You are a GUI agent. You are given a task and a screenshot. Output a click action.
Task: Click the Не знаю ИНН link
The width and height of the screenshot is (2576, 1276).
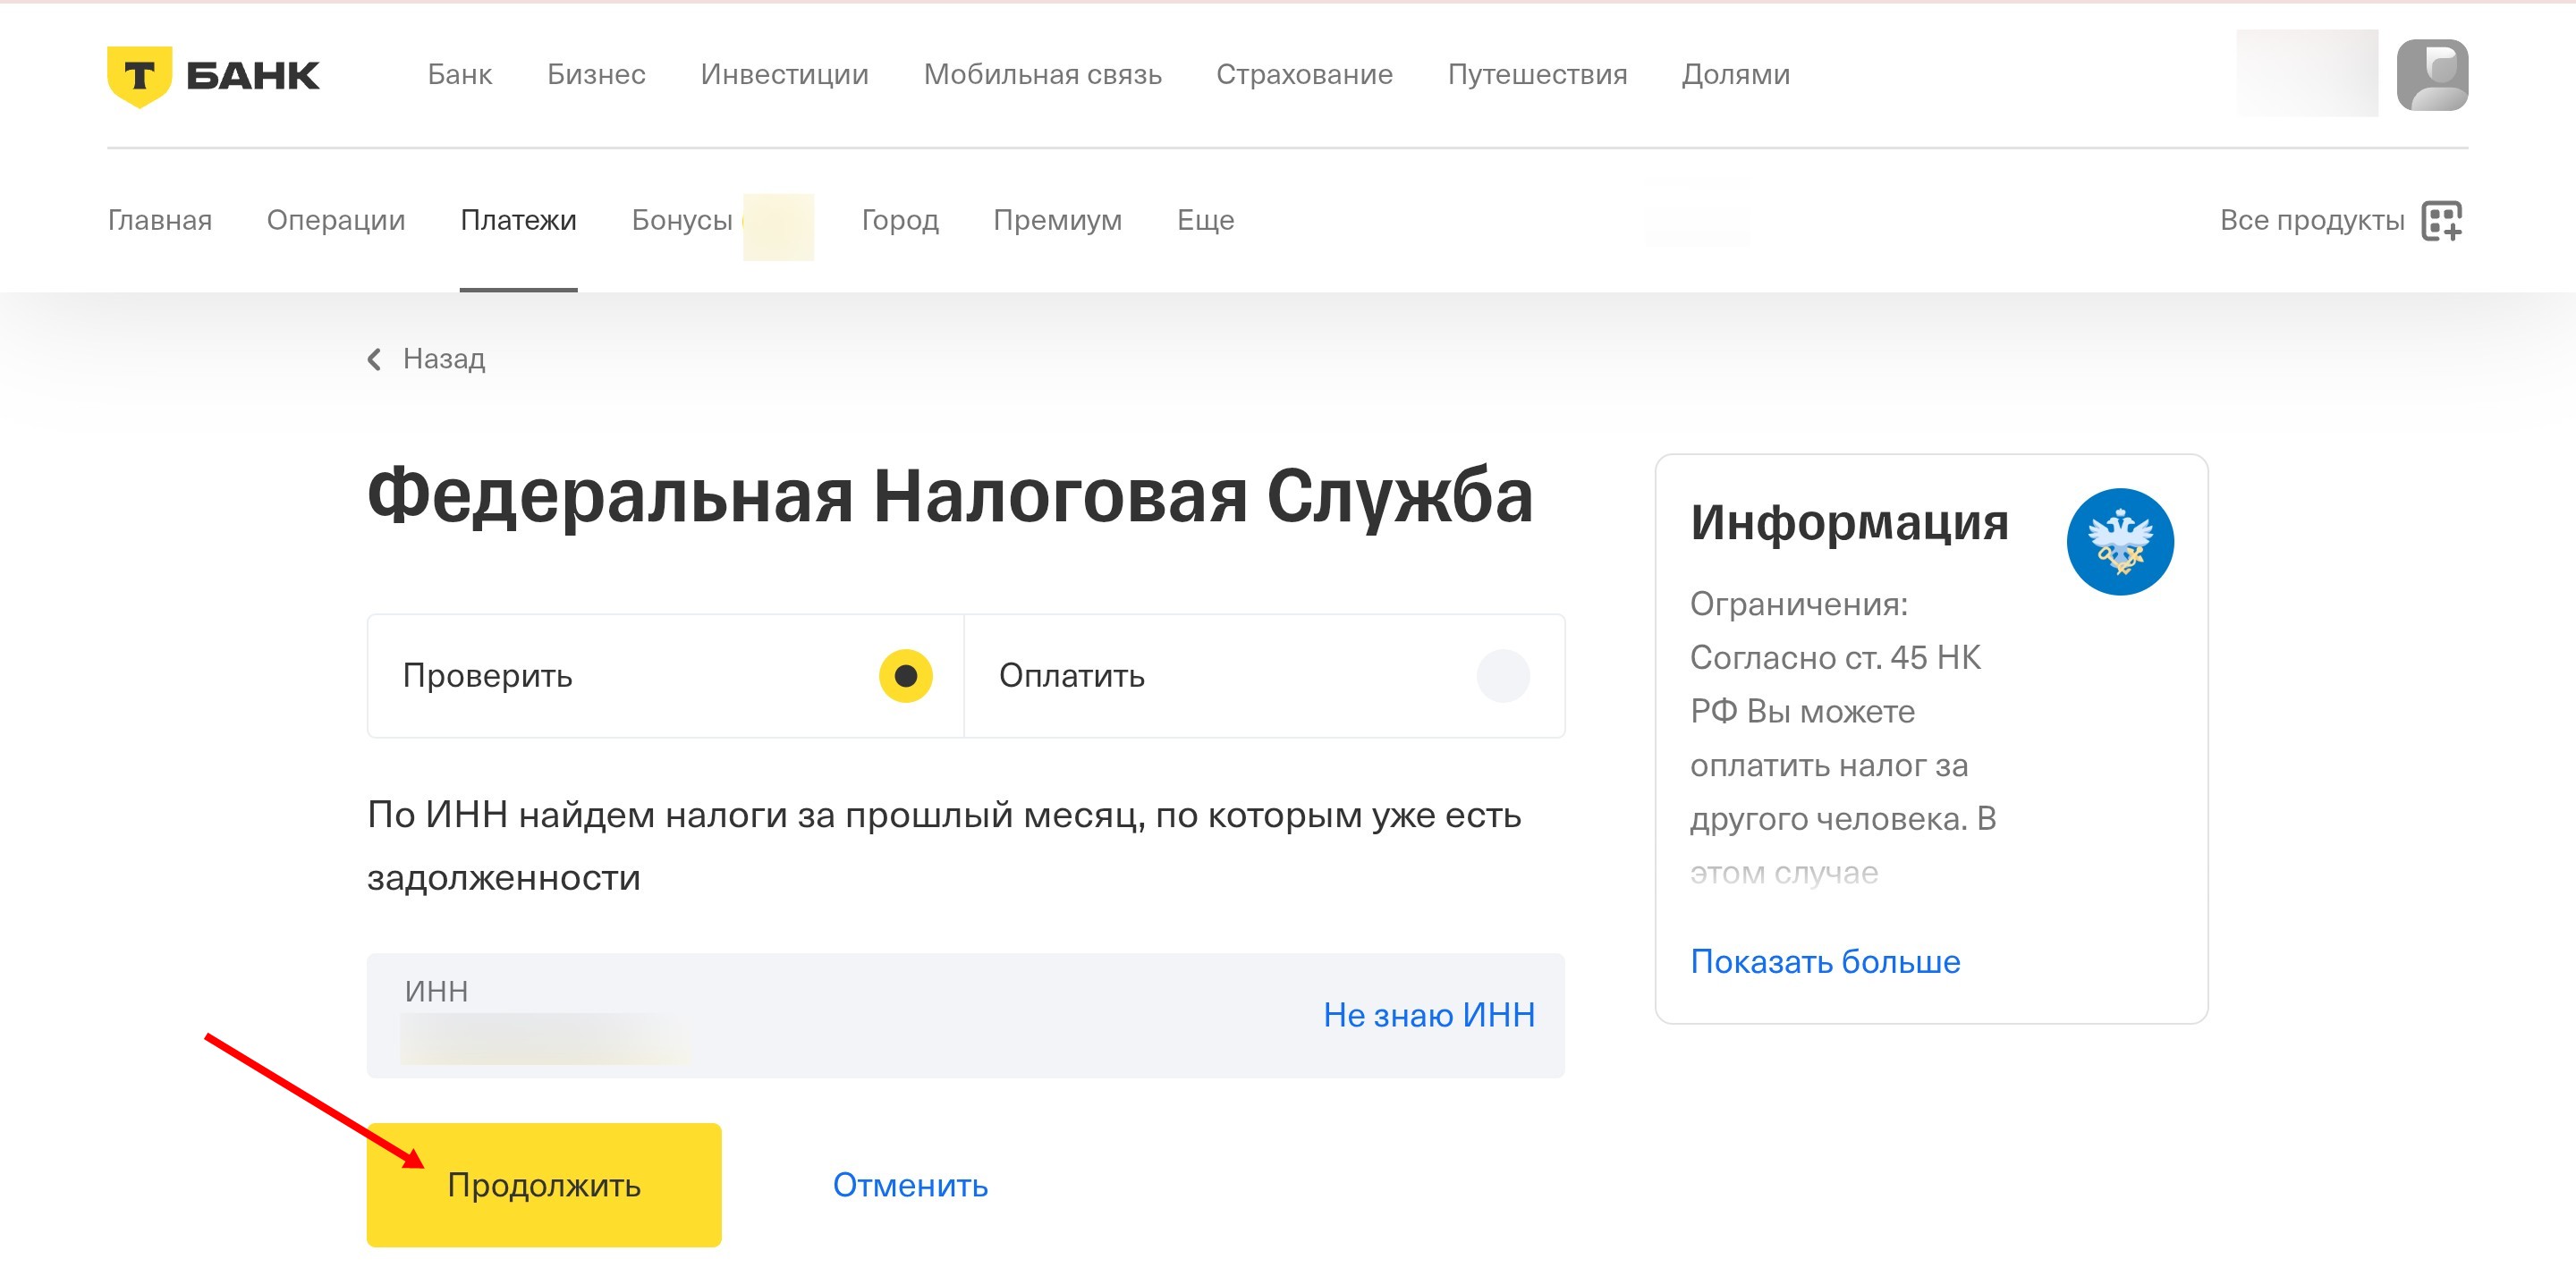(x=1429, y=1015)
